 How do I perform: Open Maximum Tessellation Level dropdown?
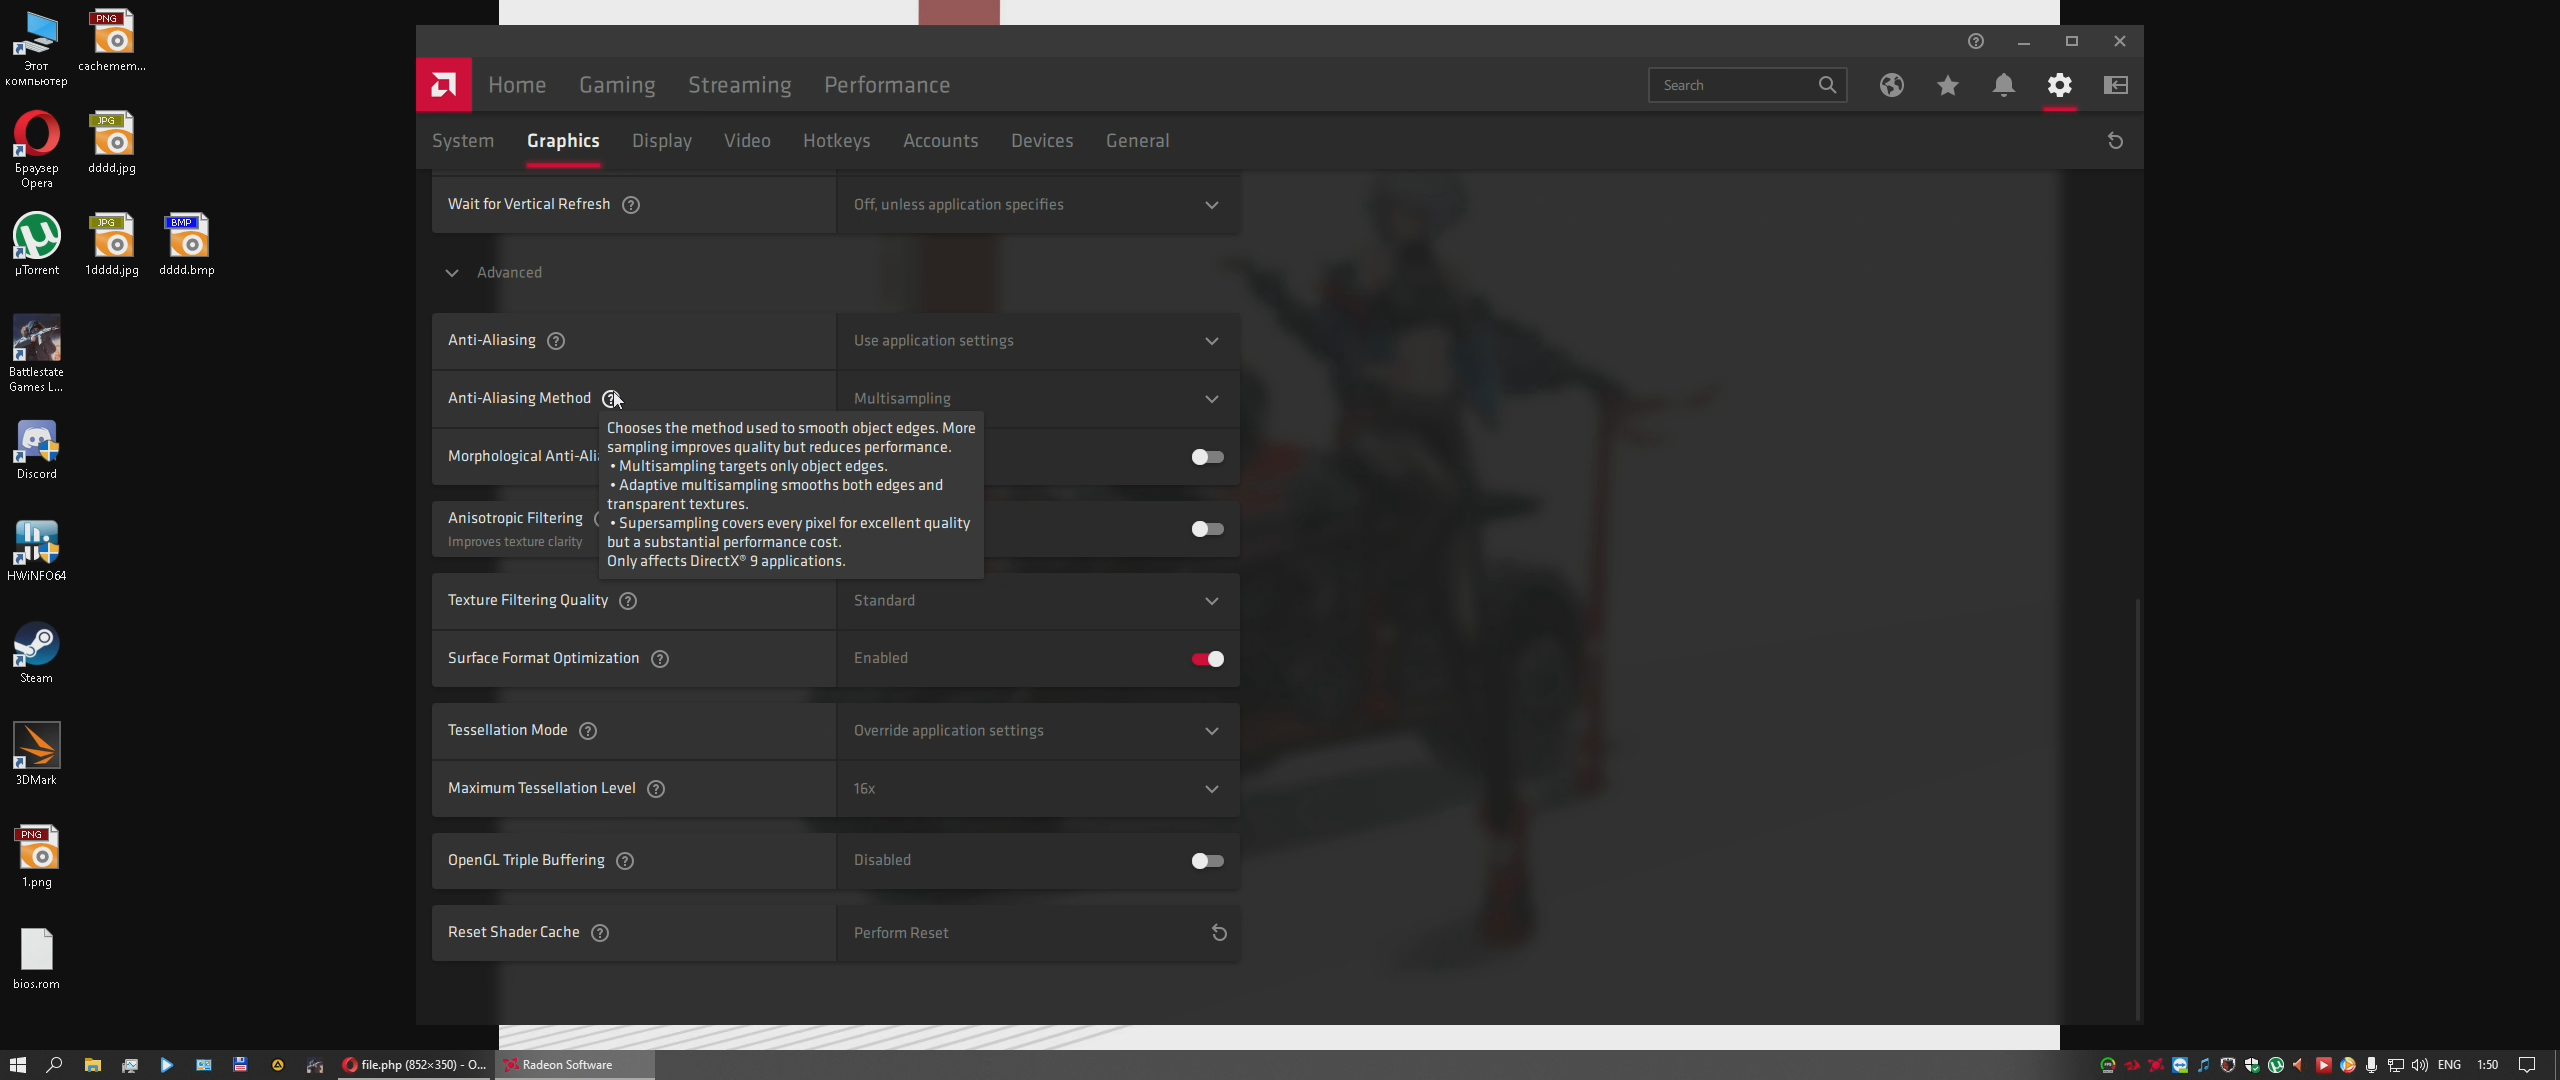point(1037,789)
